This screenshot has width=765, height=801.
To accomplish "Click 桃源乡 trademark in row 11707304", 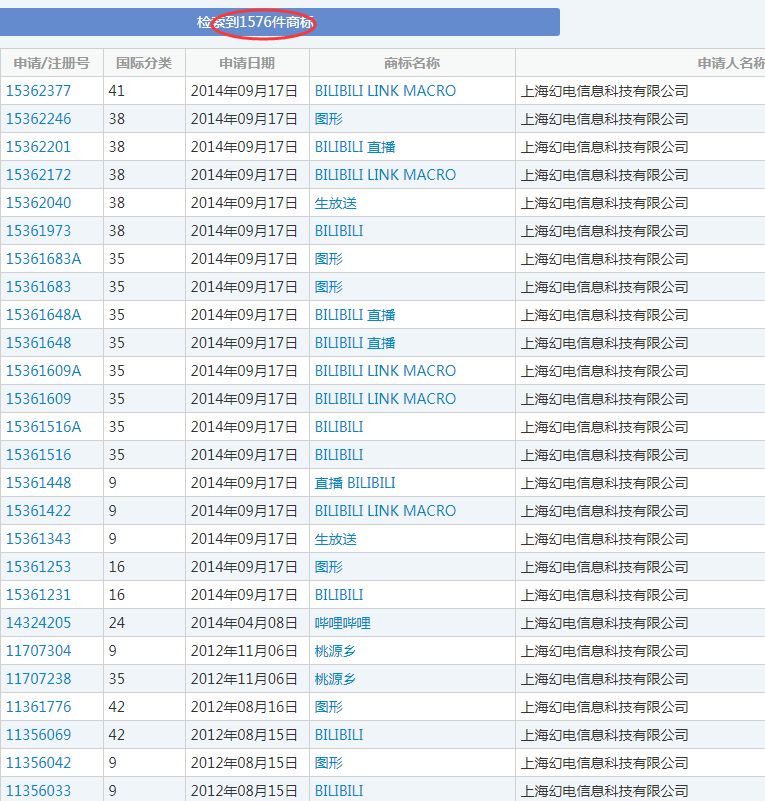I will tap(335, 651).
